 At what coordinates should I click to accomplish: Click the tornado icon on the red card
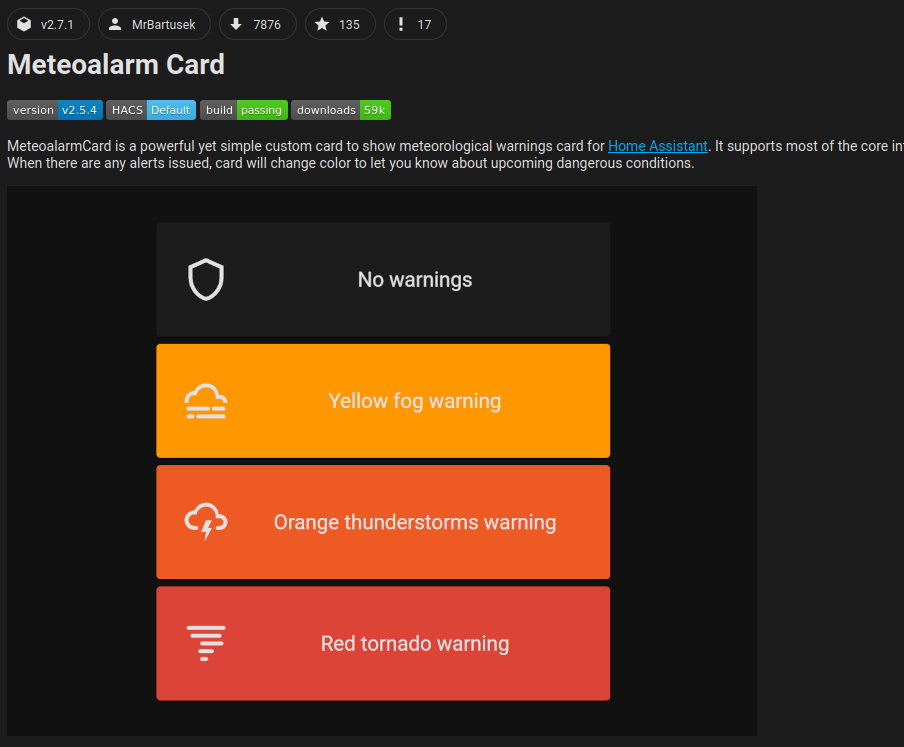206,643
